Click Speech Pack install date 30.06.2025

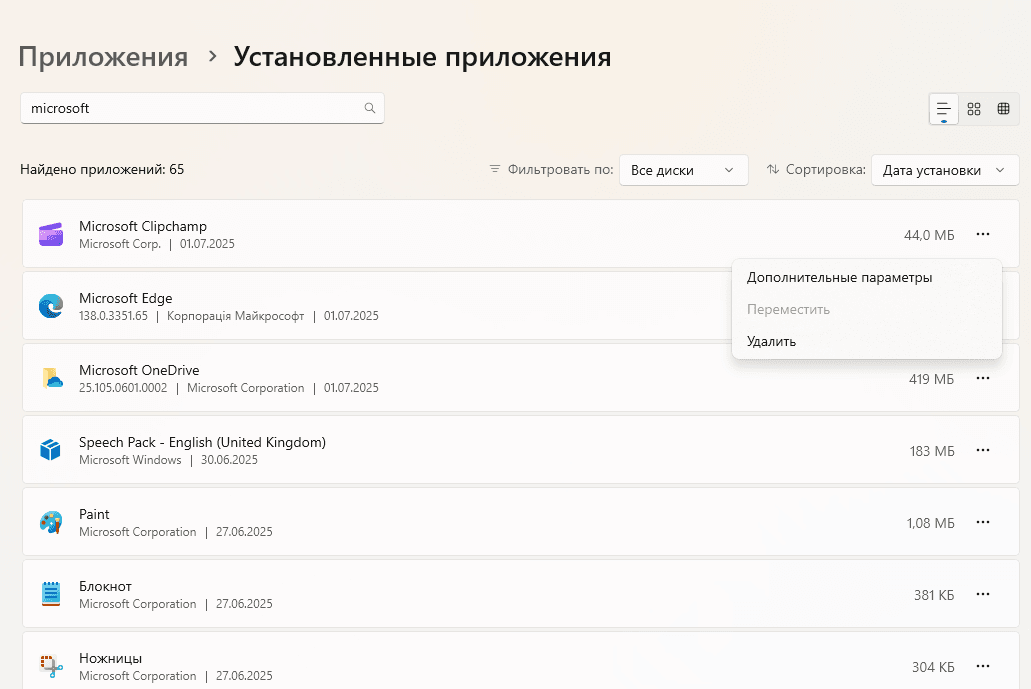tap(229, 460)
